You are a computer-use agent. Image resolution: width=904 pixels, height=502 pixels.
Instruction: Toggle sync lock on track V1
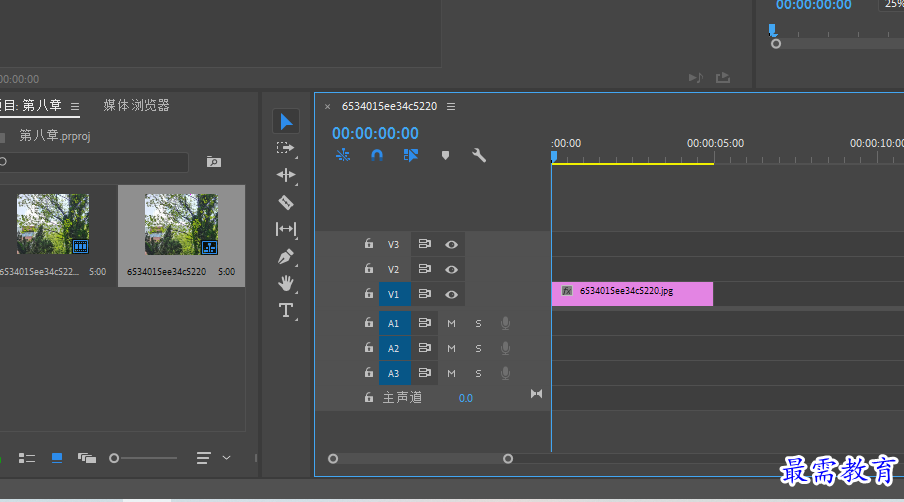click(425, 294)
